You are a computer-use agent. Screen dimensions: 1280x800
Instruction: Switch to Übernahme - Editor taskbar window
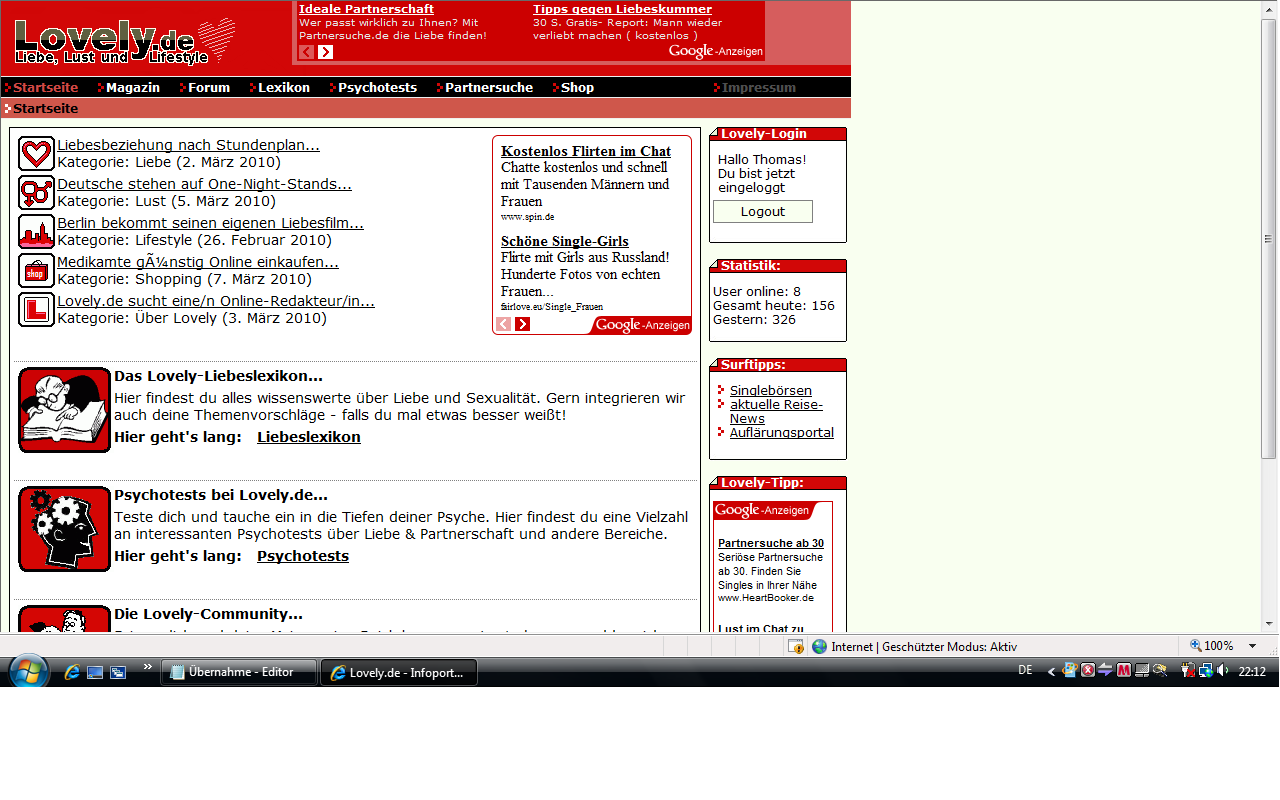click(239, 672)
